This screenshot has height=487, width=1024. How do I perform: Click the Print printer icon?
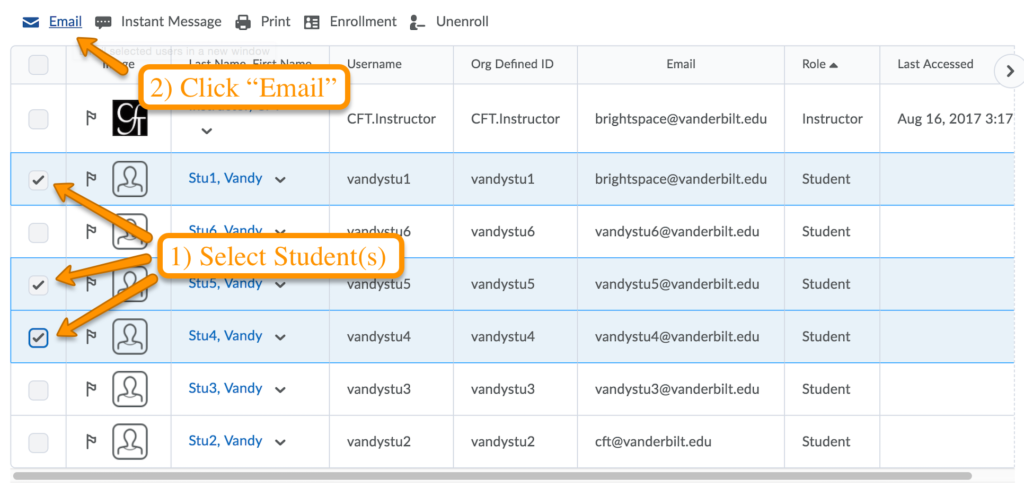click(x=243, y=21)
